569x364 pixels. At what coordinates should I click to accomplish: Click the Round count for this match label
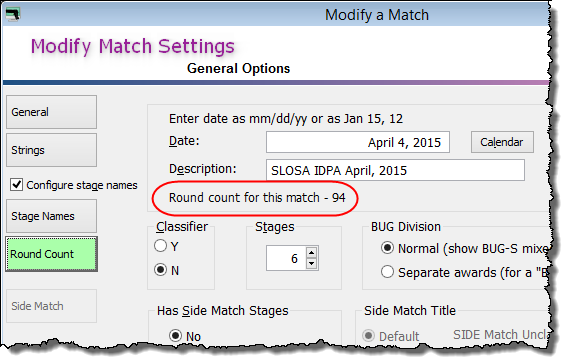click(257, 198)
